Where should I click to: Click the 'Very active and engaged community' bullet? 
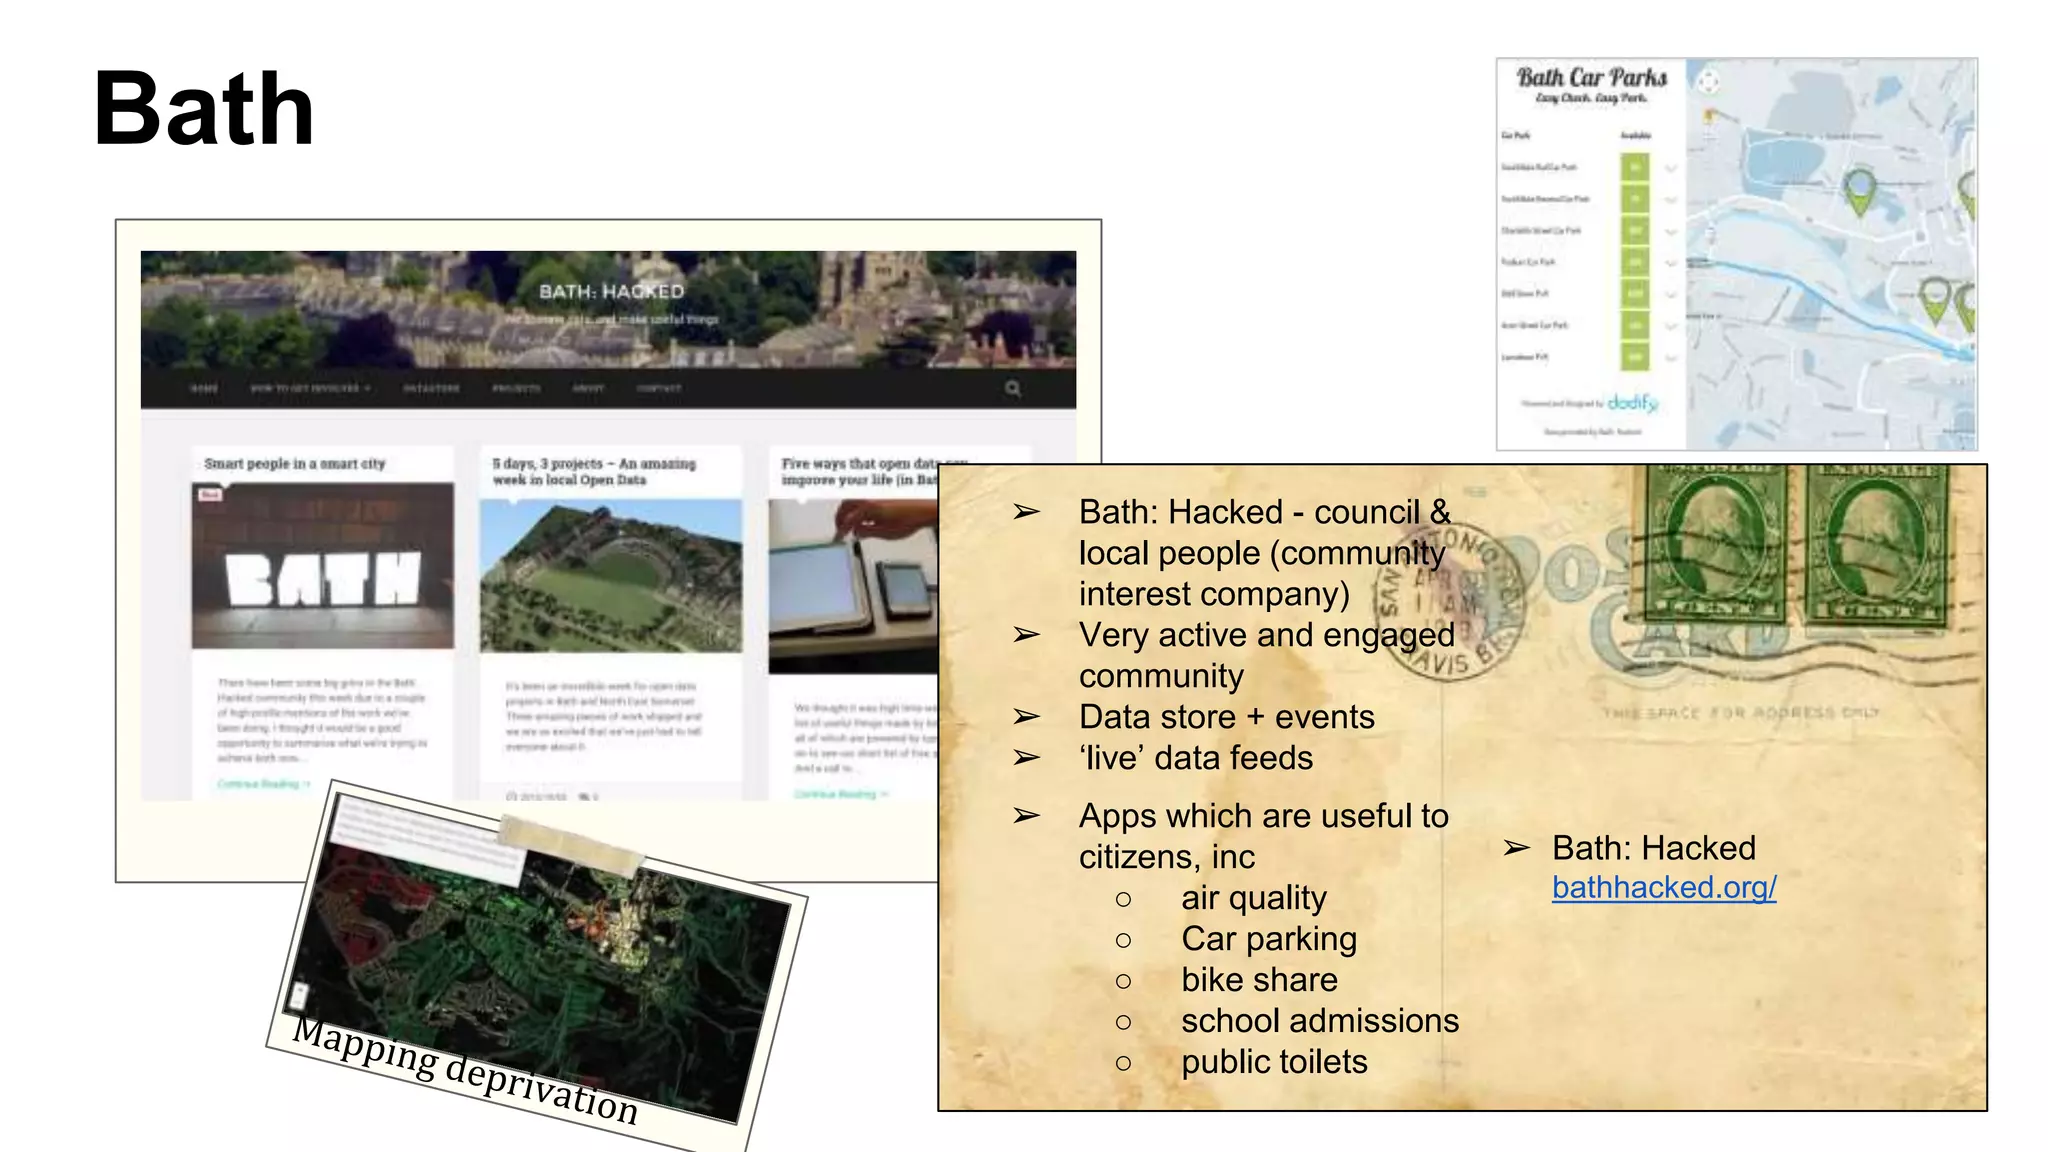tap(1267, 655)
